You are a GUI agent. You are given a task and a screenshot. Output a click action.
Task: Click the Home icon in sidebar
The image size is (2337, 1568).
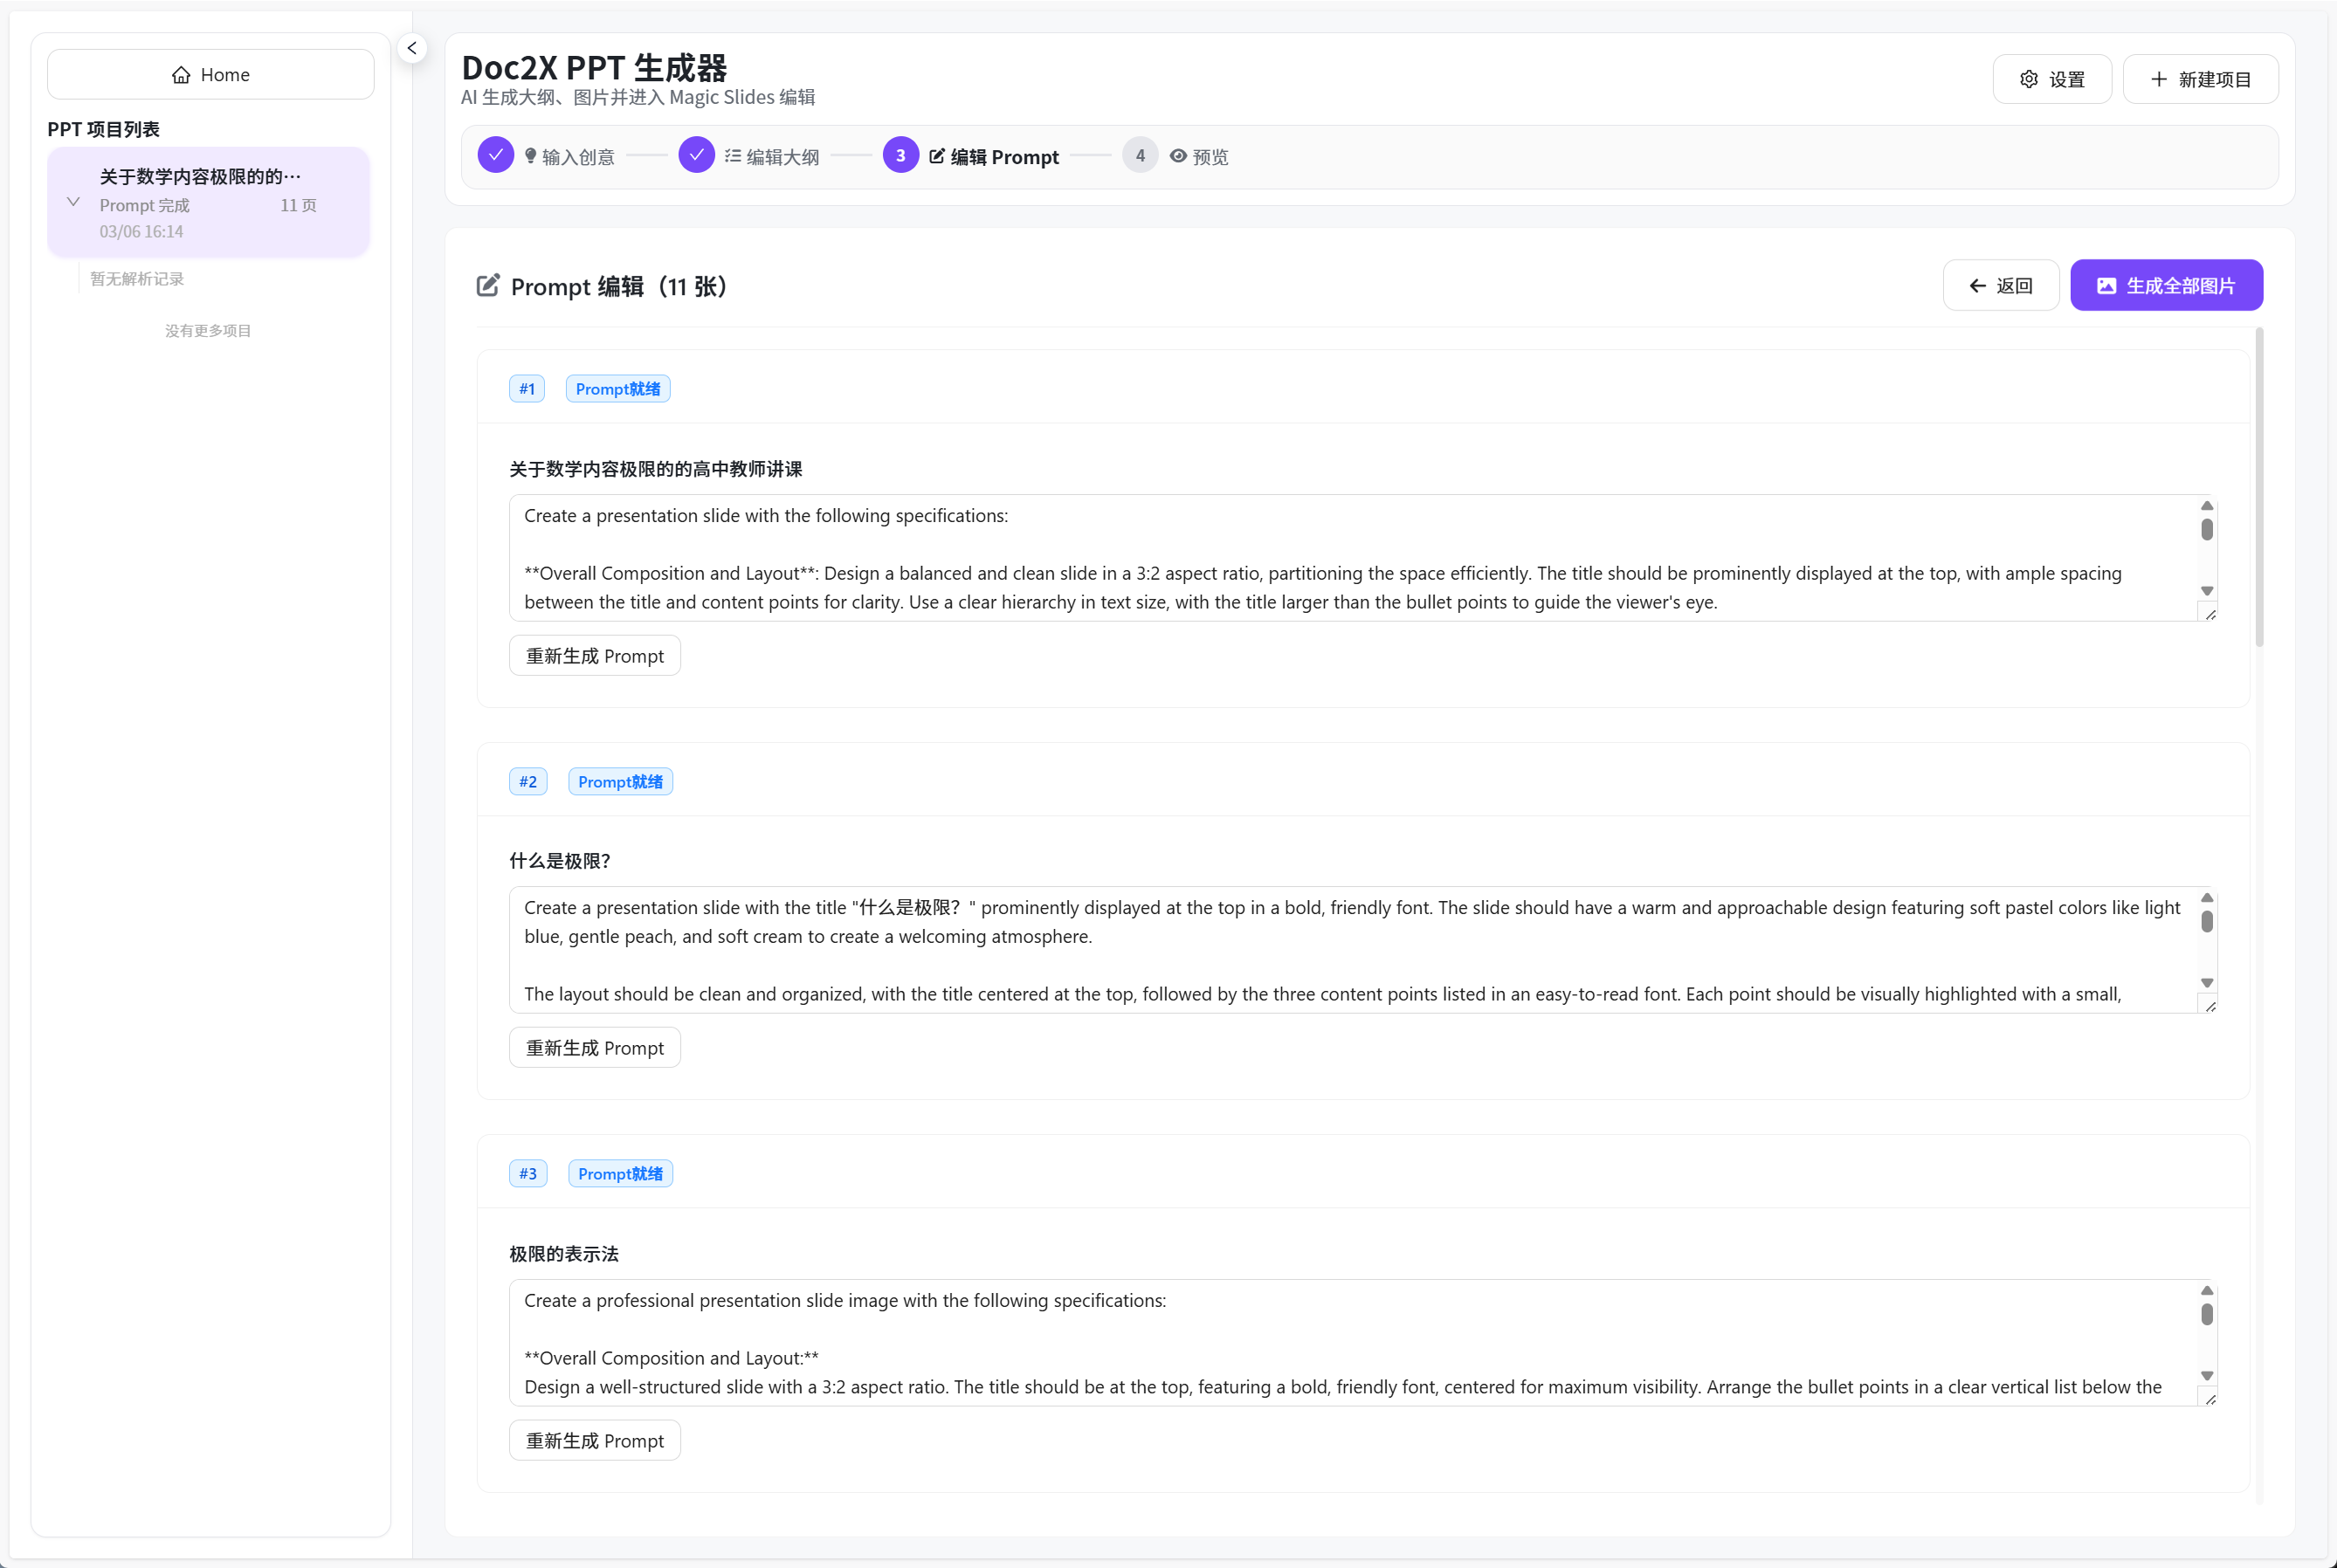tap(181, 75)
